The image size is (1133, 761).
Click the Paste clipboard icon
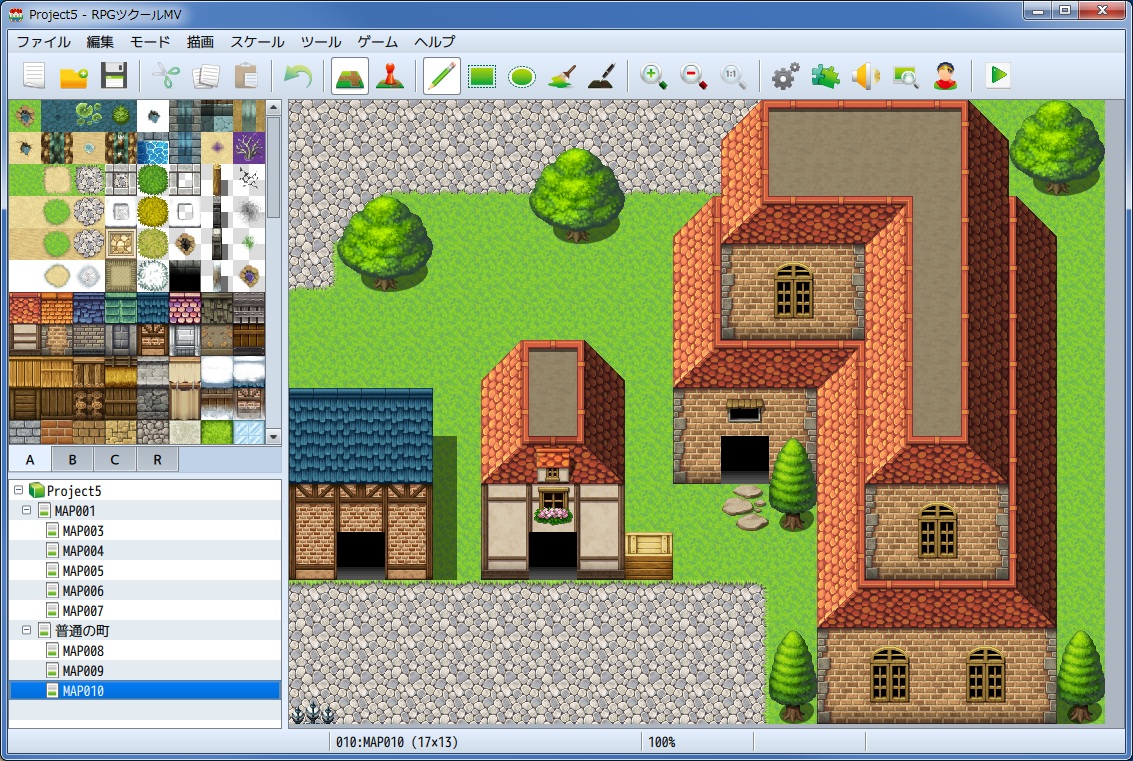(x=246, y=75)
